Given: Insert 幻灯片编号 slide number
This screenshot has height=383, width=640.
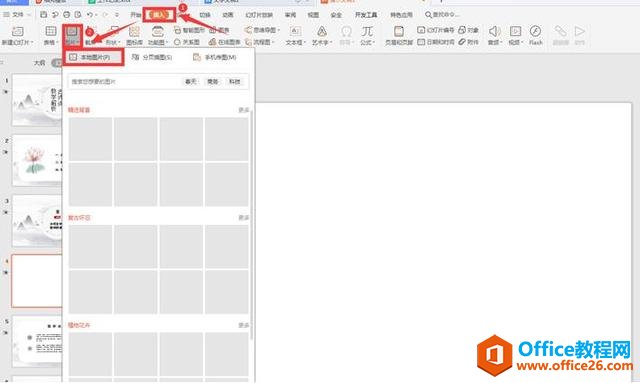Looking at the screenshot, I should 435,30.
